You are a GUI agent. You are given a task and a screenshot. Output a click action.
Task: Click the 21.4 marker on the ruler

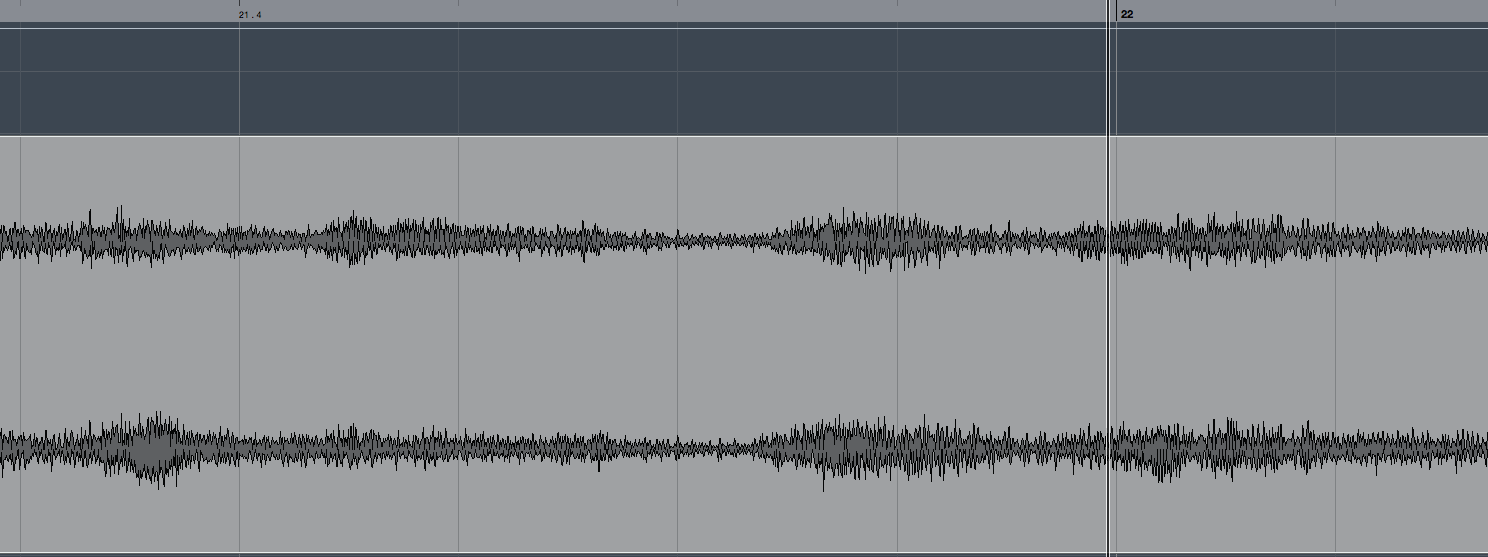(x=250, y=15)
